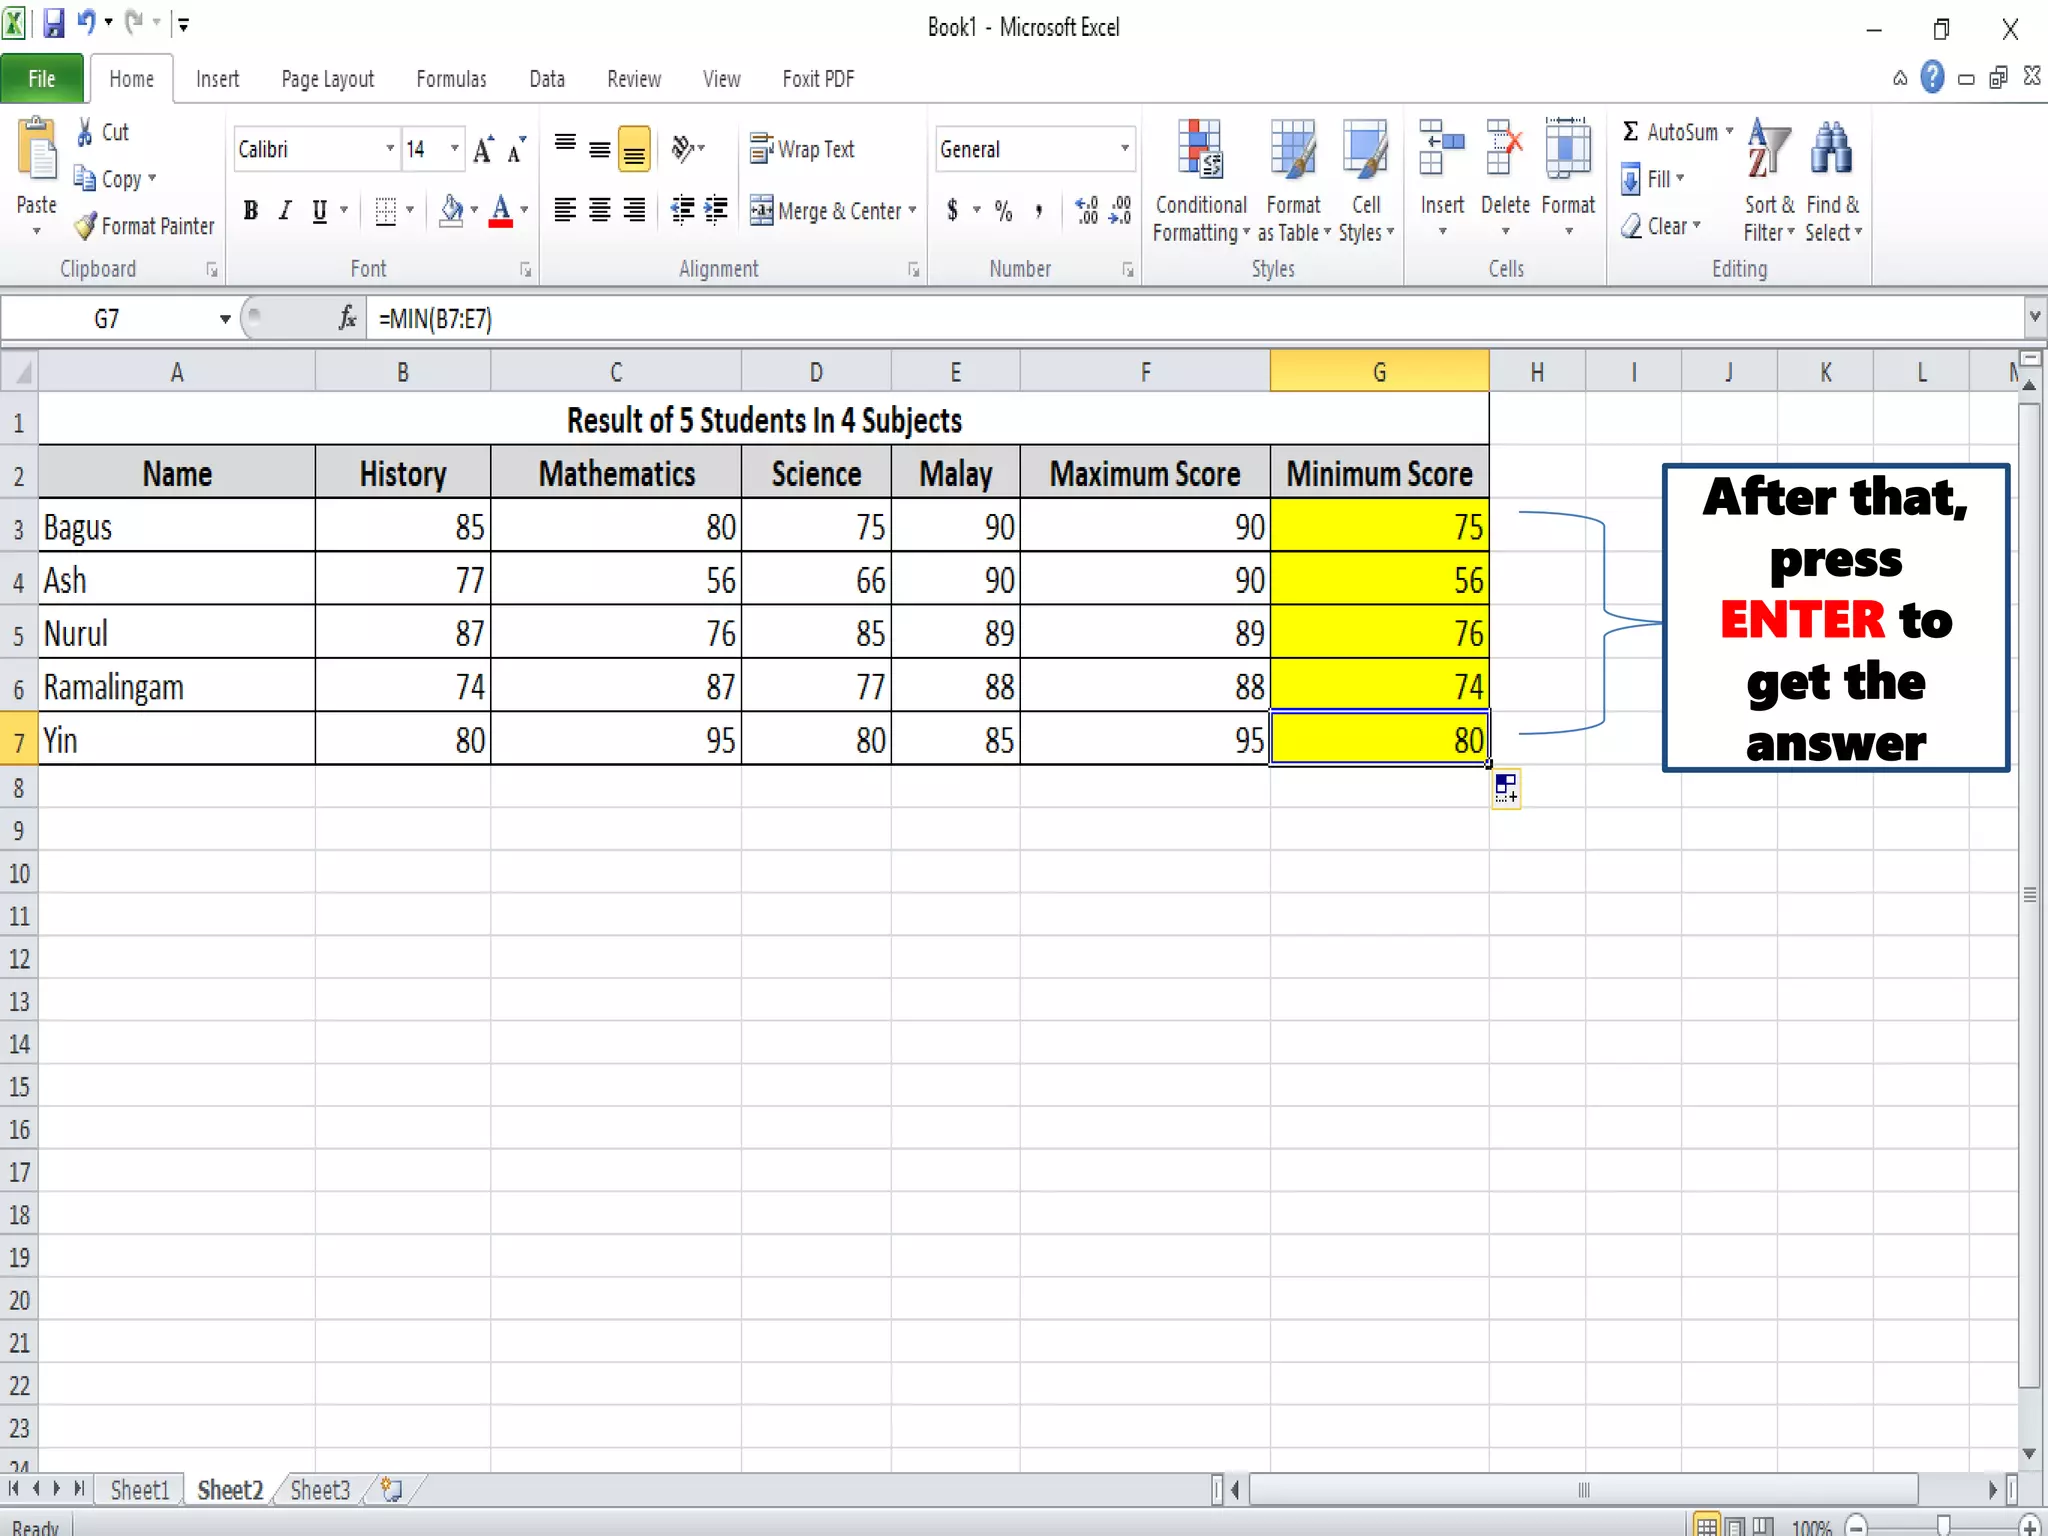The width and height of the screenshot is (2048, 1536).
Task: Click the Increase Decimal icon
Action: point(1087,210)
